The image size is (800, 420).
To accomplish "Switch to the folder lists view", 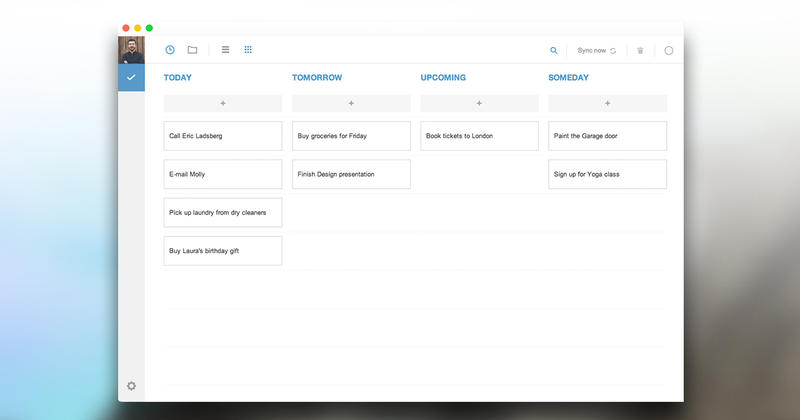I will [x=192, y=50].
